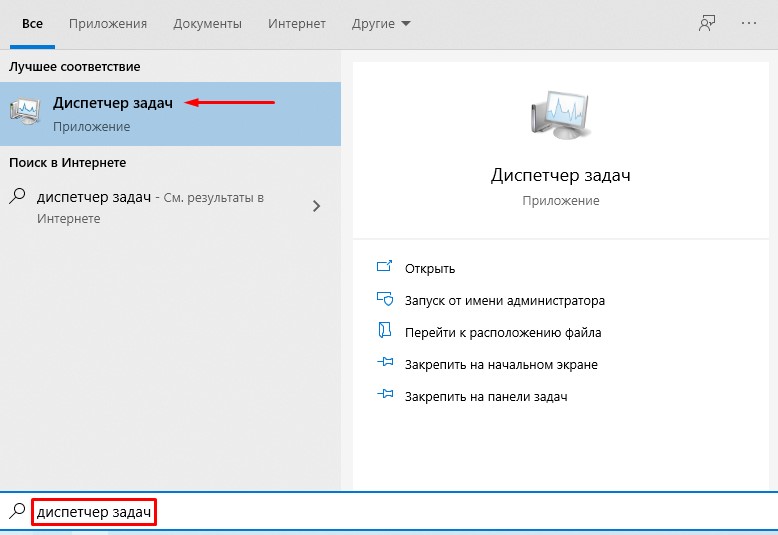Click the feedback person icon
The height and width of the screenshot is (535, 778).
[707, 23]
